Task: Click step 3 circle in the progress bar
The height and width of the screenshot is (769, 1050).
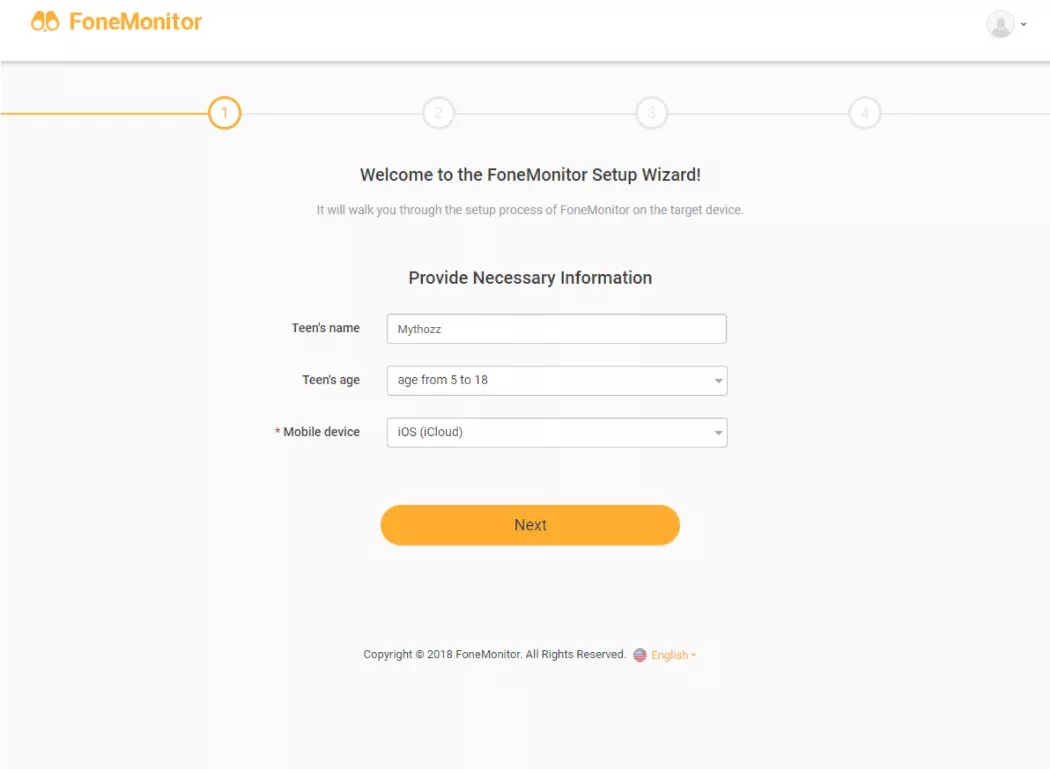Action: click(651, 113)
